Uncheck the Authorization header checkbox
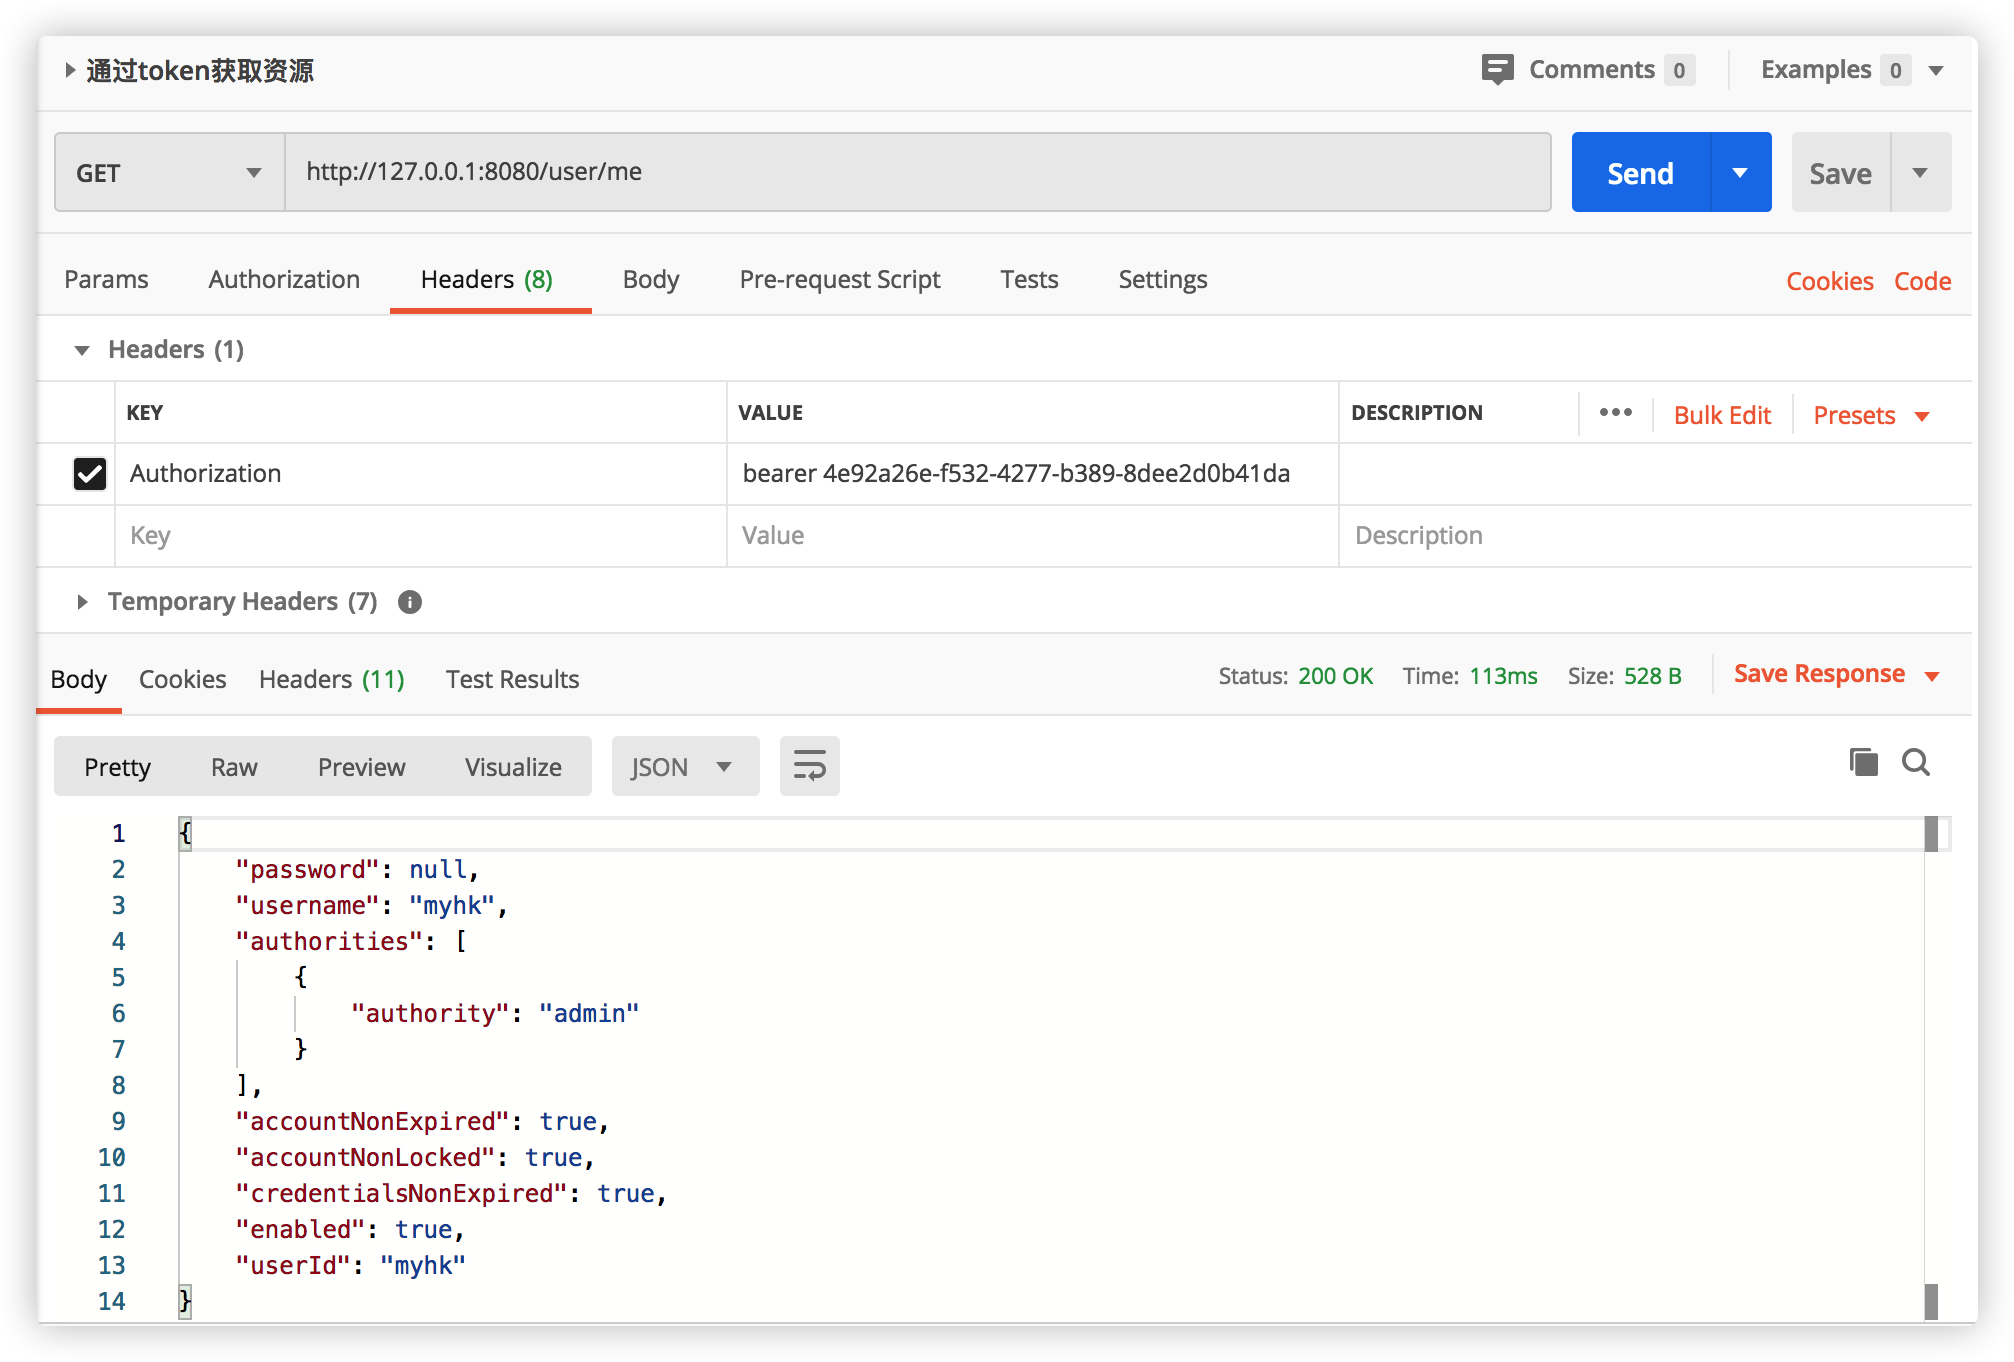The image size is (2014, 1362). pyautogui.click(x=90, y=474)
